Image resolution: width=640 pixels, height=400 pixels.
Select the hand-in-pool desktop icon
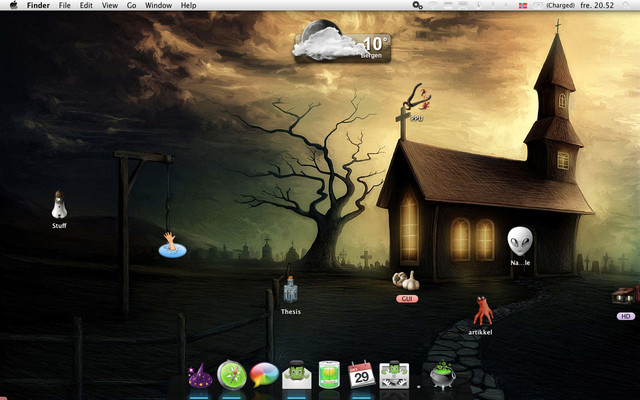click(x=172, y=245)
